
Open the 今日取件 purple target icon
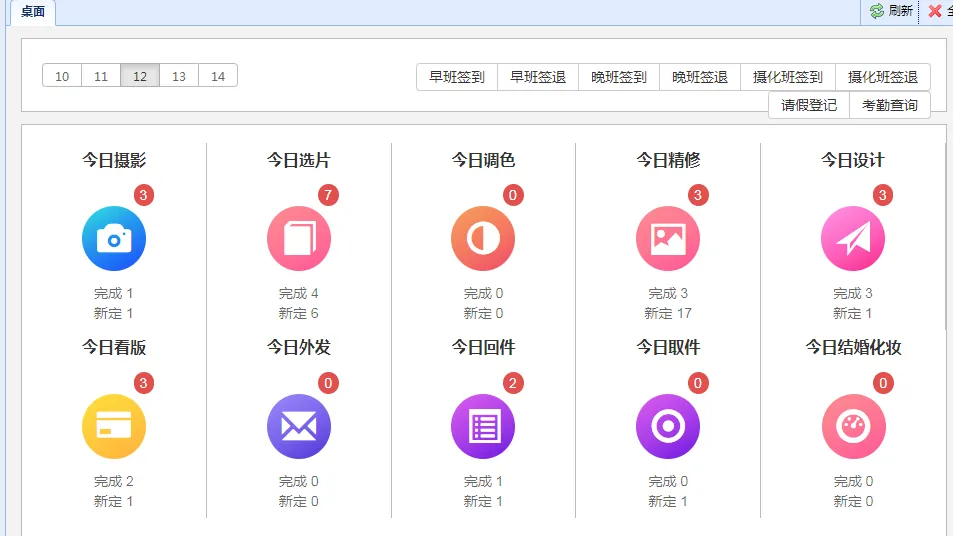pyautogui.click(x=668, y=427)
